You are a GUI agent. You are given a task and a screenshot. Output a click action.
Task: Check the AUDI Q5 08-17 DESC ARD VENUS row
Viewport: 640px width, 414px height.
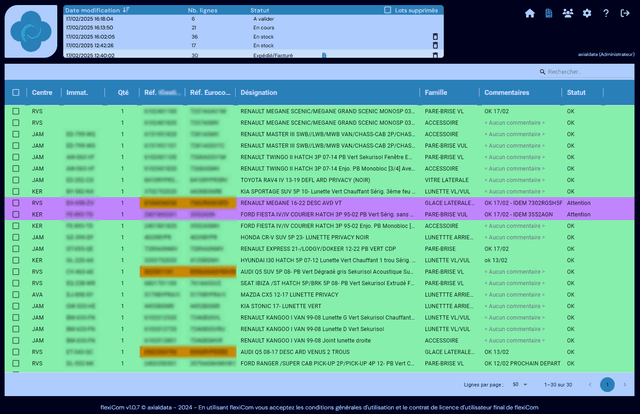[x=16, y=352]
